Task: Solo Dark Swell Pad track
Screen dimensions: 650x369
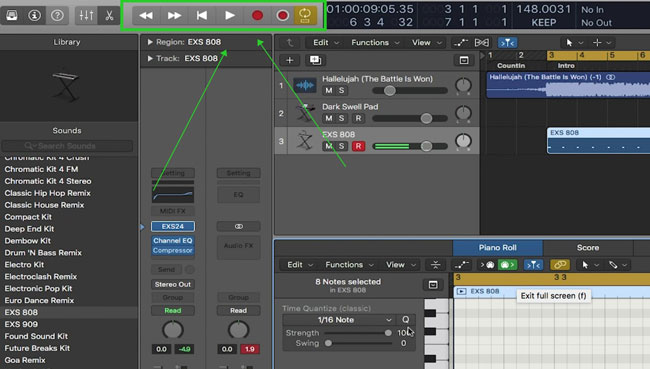Action: pos(341,118)
